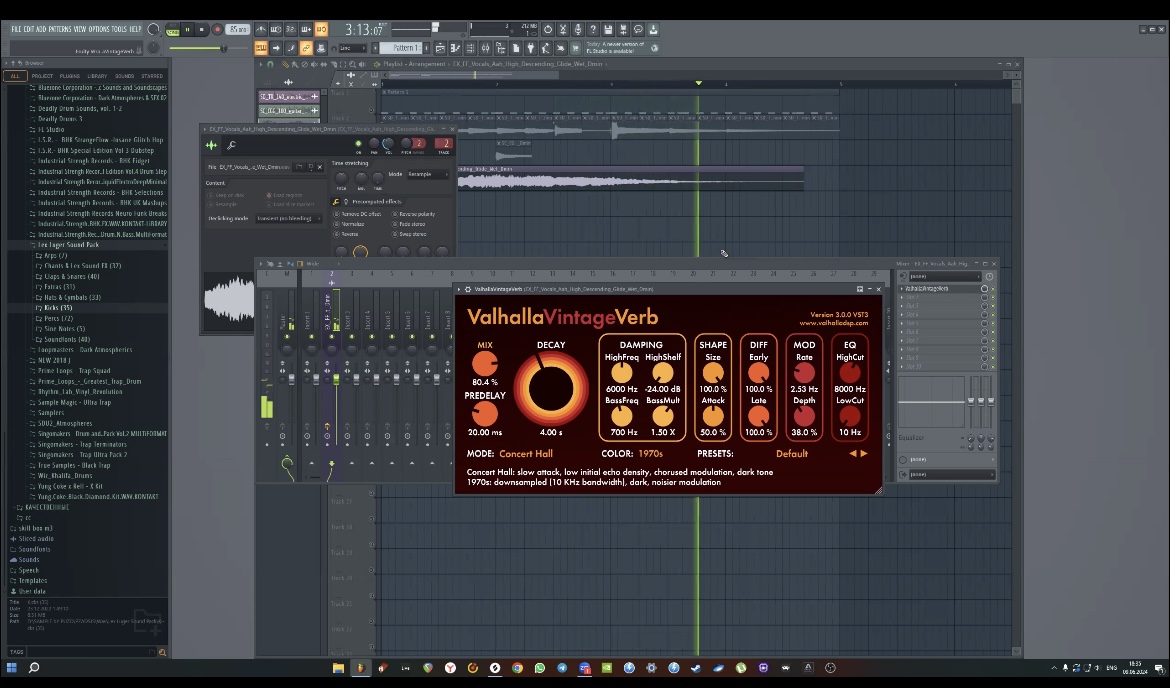Screen dimensions: 1170x688
Task: Click the save project floppy icon
Action: [607, 29]
